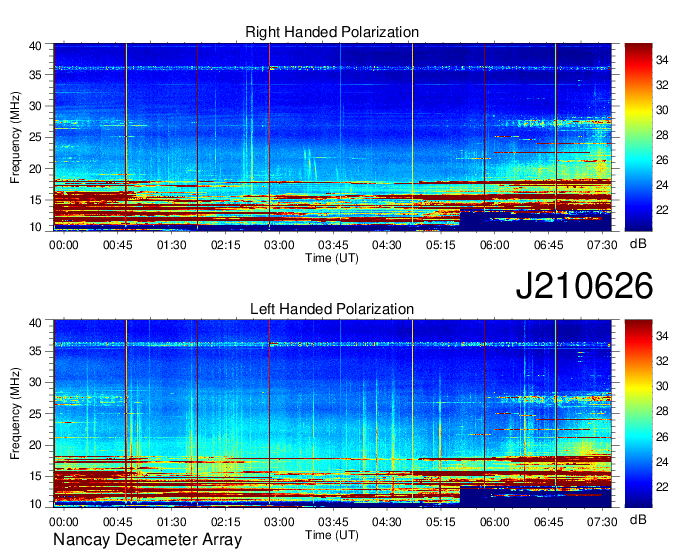
Task: Click the 34 dB value on Left Handed color bar
Action: (662, 336)
